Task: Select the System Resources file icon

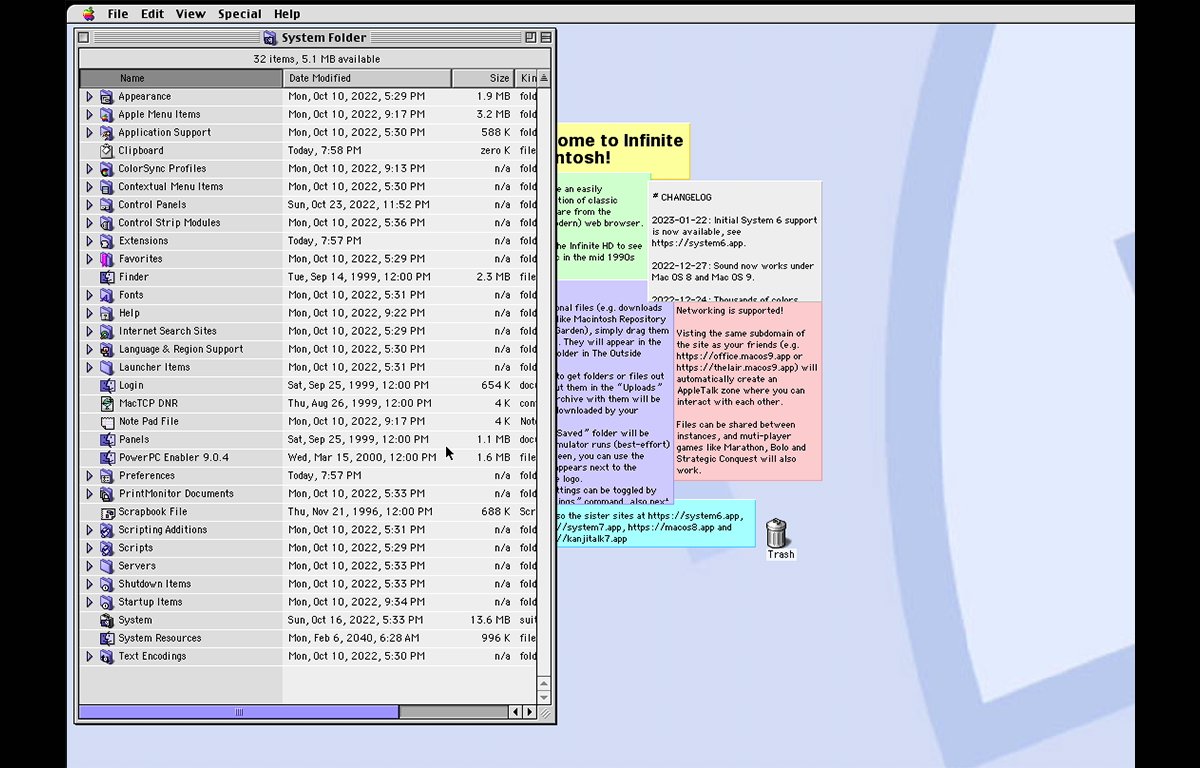Action: (107, 638)
